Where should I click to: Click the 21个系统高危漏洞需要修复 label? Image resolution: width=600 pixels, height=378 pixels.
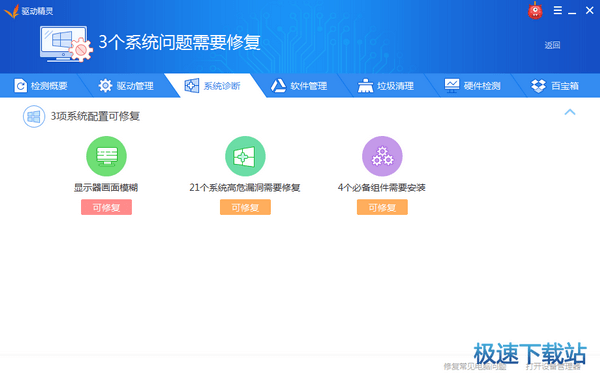pos(245,187)
